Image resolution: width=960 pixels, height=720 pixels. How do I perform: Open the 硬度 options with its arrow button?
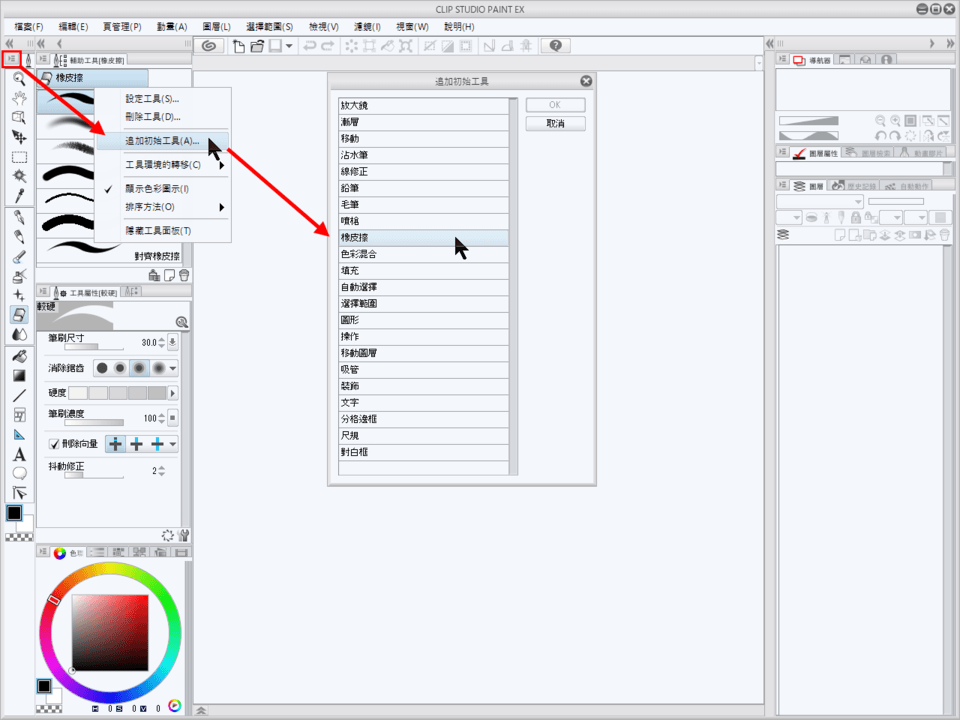pyautogui.click(x=173, y=392)
